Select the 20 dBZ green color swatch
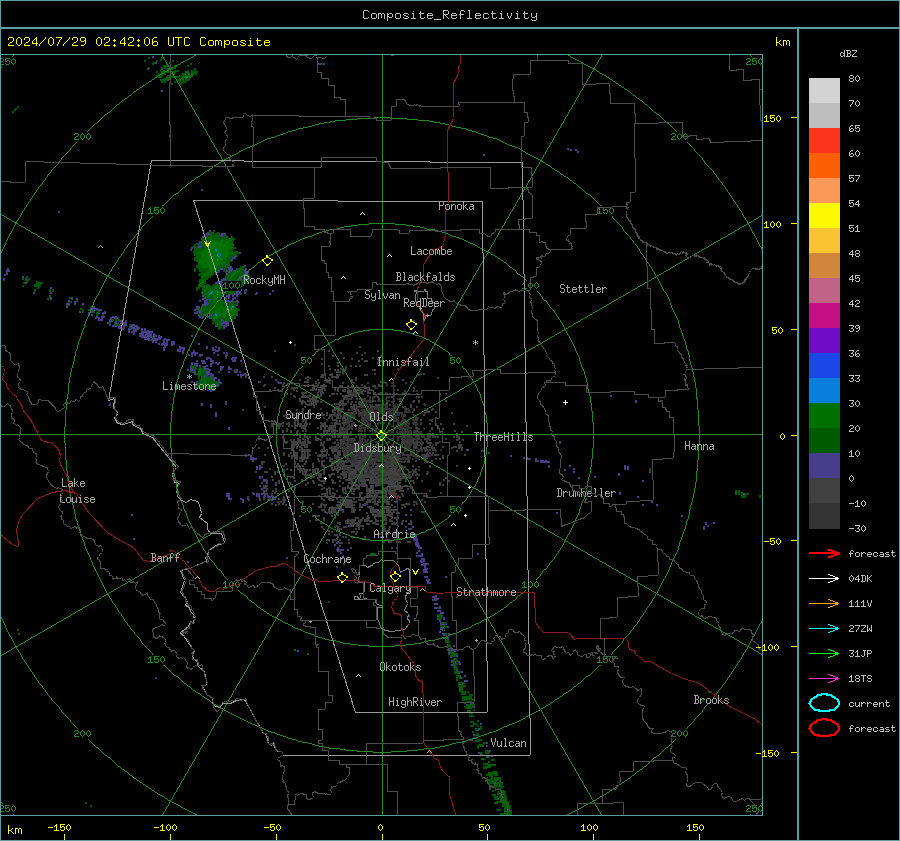The width and height of the screenshot is (900, 841). pos(824,415)
